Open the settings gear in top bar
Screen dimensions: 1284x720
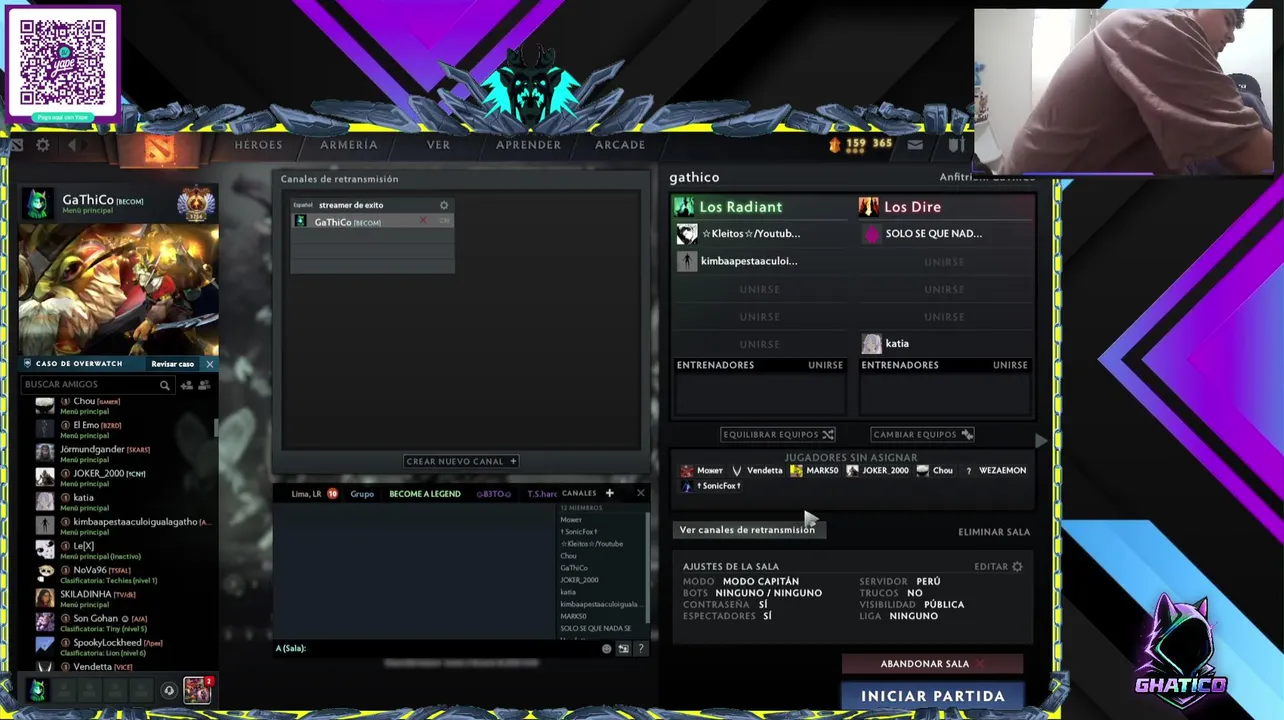click(x=43, y=145)
